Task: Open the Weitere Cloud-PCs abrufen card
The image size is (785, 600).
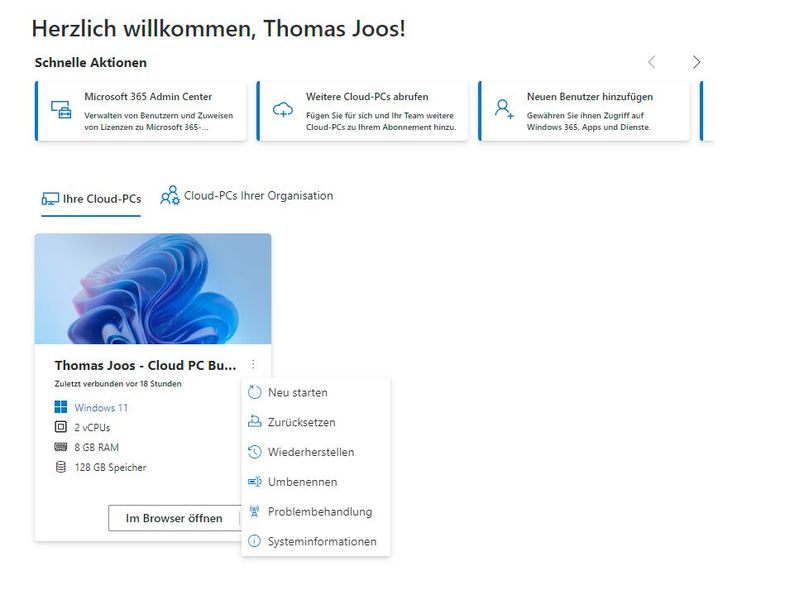Action: [x=362, y=111]
